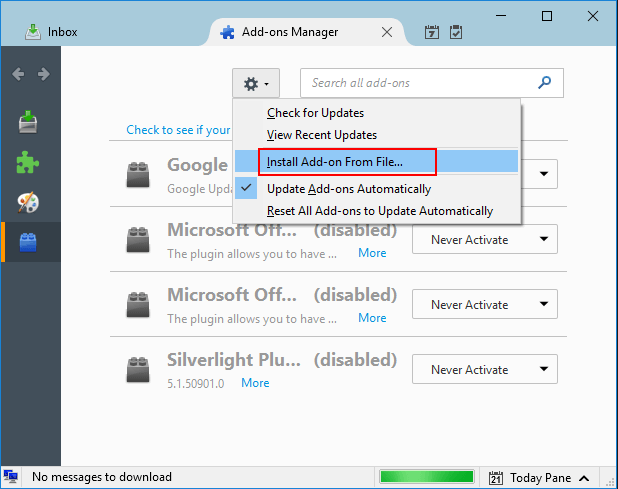Choose Check for Updates
This screenshot has height=489, width=618.
pyautogui.click(x=376, y=113)
